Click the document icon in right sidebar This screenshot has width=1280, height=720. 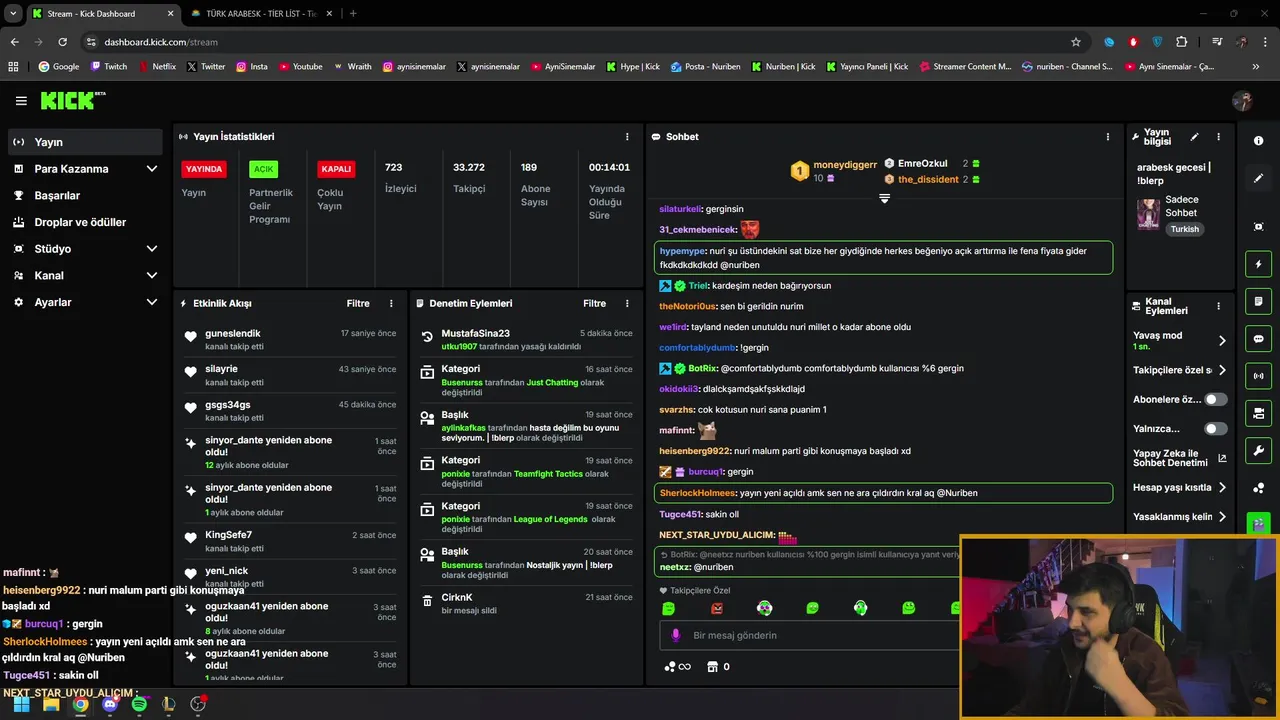tap(1258, 301)
